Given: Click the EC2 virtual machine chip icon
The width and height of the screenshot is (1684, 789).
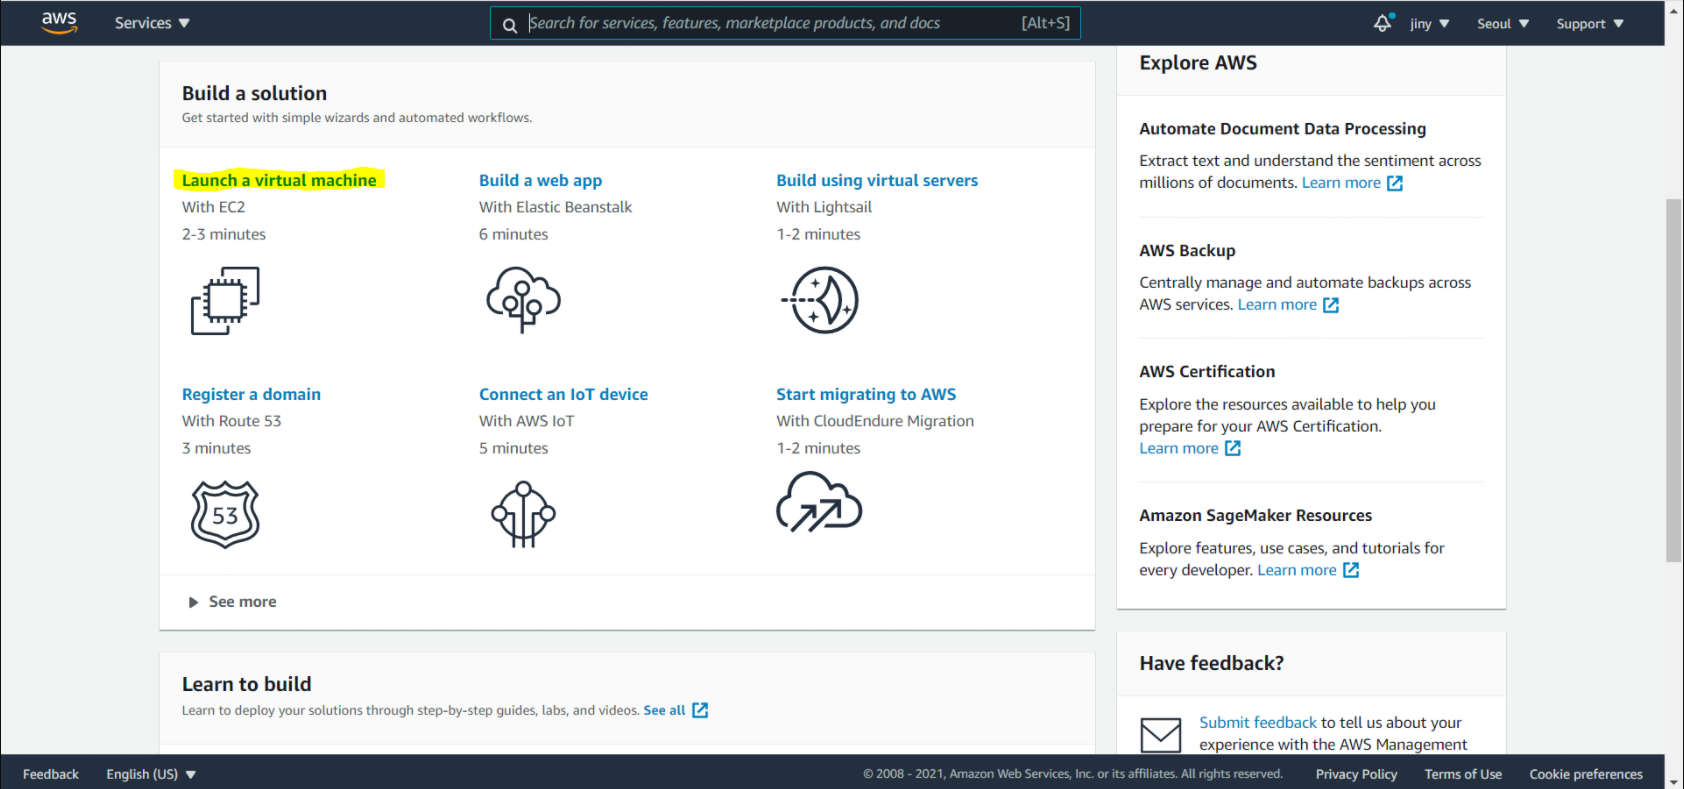Looking at the screenshot, I should pos(225,300).
